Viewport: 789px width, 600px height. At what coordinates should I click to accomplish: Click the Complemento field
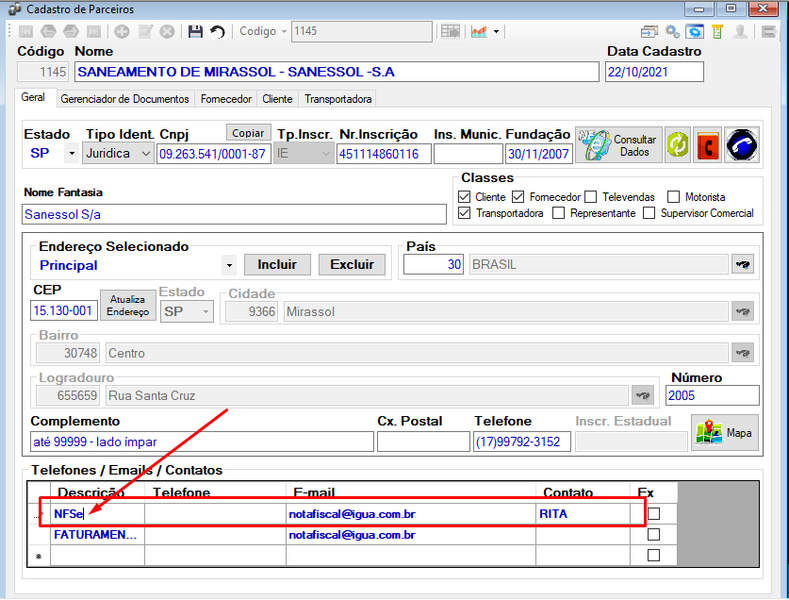tap(202, 442)
